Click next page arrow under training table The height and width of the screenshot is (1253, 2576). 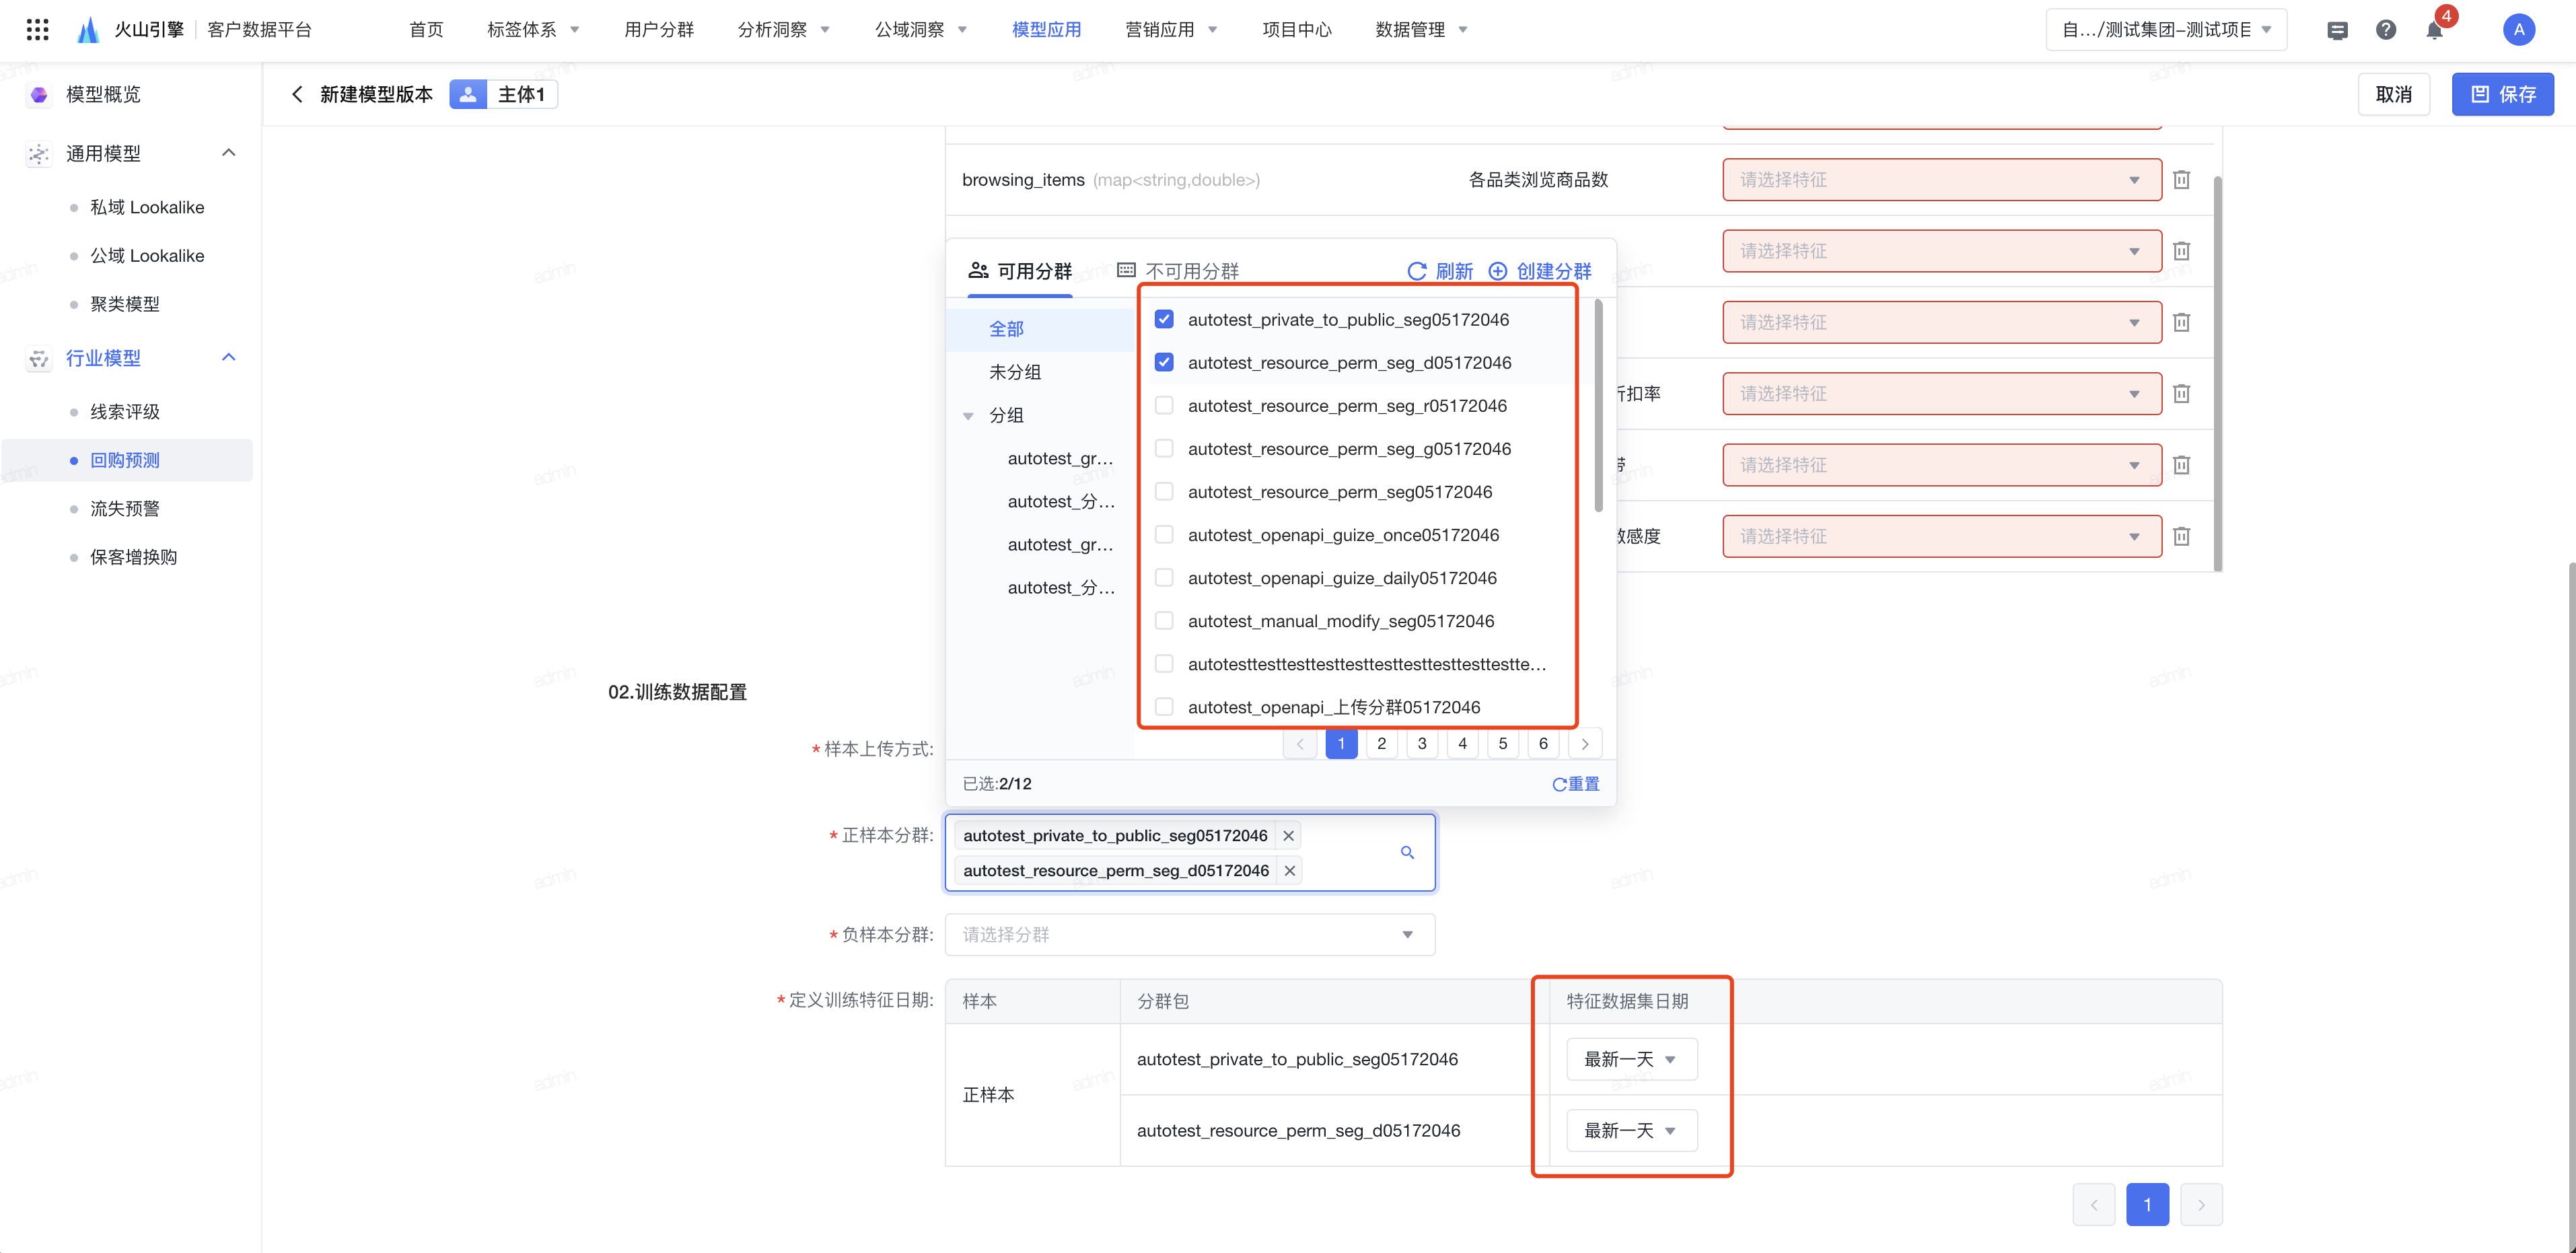(2201, 1205)
